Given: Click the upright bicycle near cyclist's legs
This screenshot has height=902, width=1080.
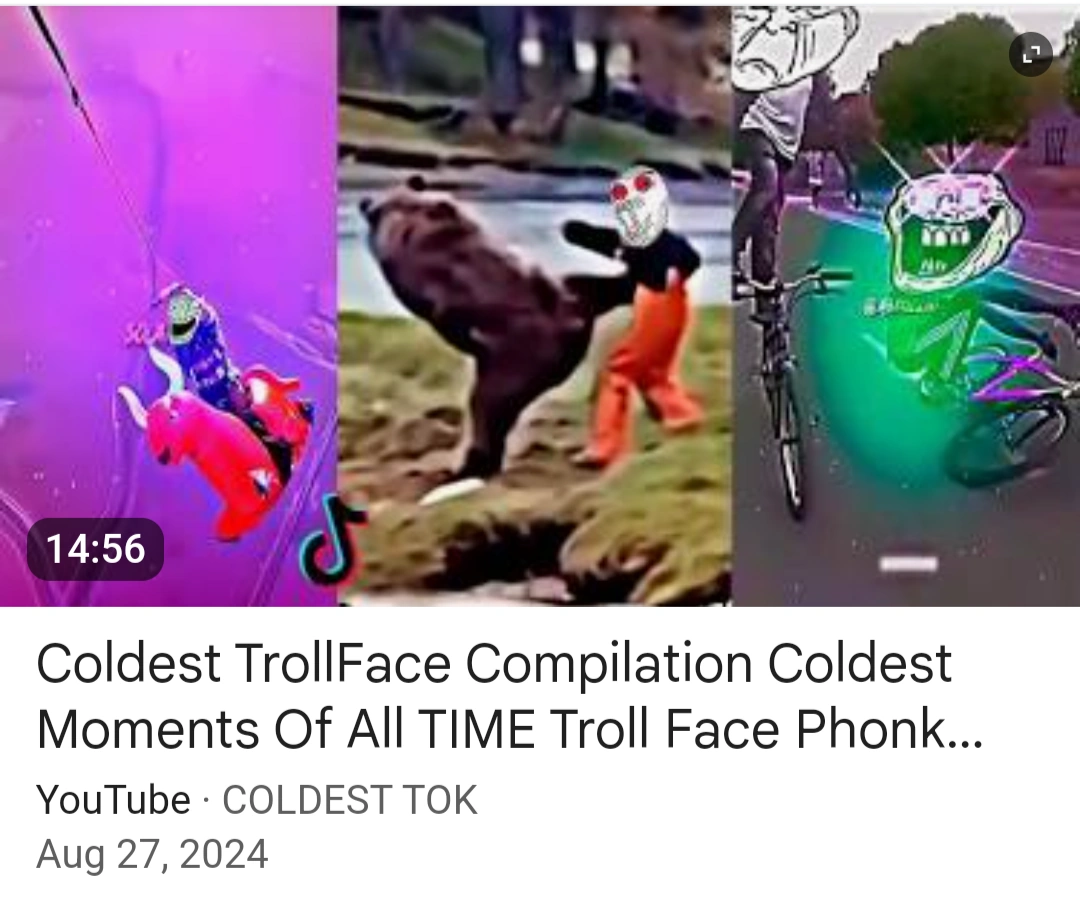Looking at the screenshot, I should pos(785,386).
